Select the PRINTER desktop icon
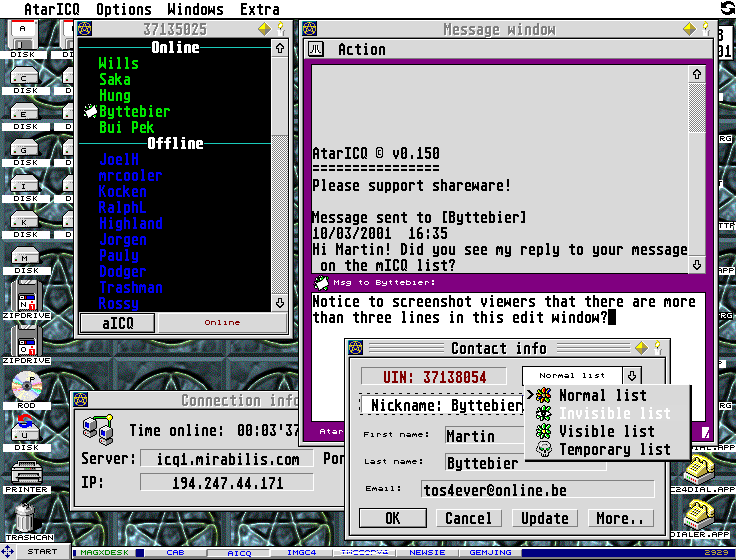Image resolution: width=736 pixels, height=560 pixels. click(26, 477)
